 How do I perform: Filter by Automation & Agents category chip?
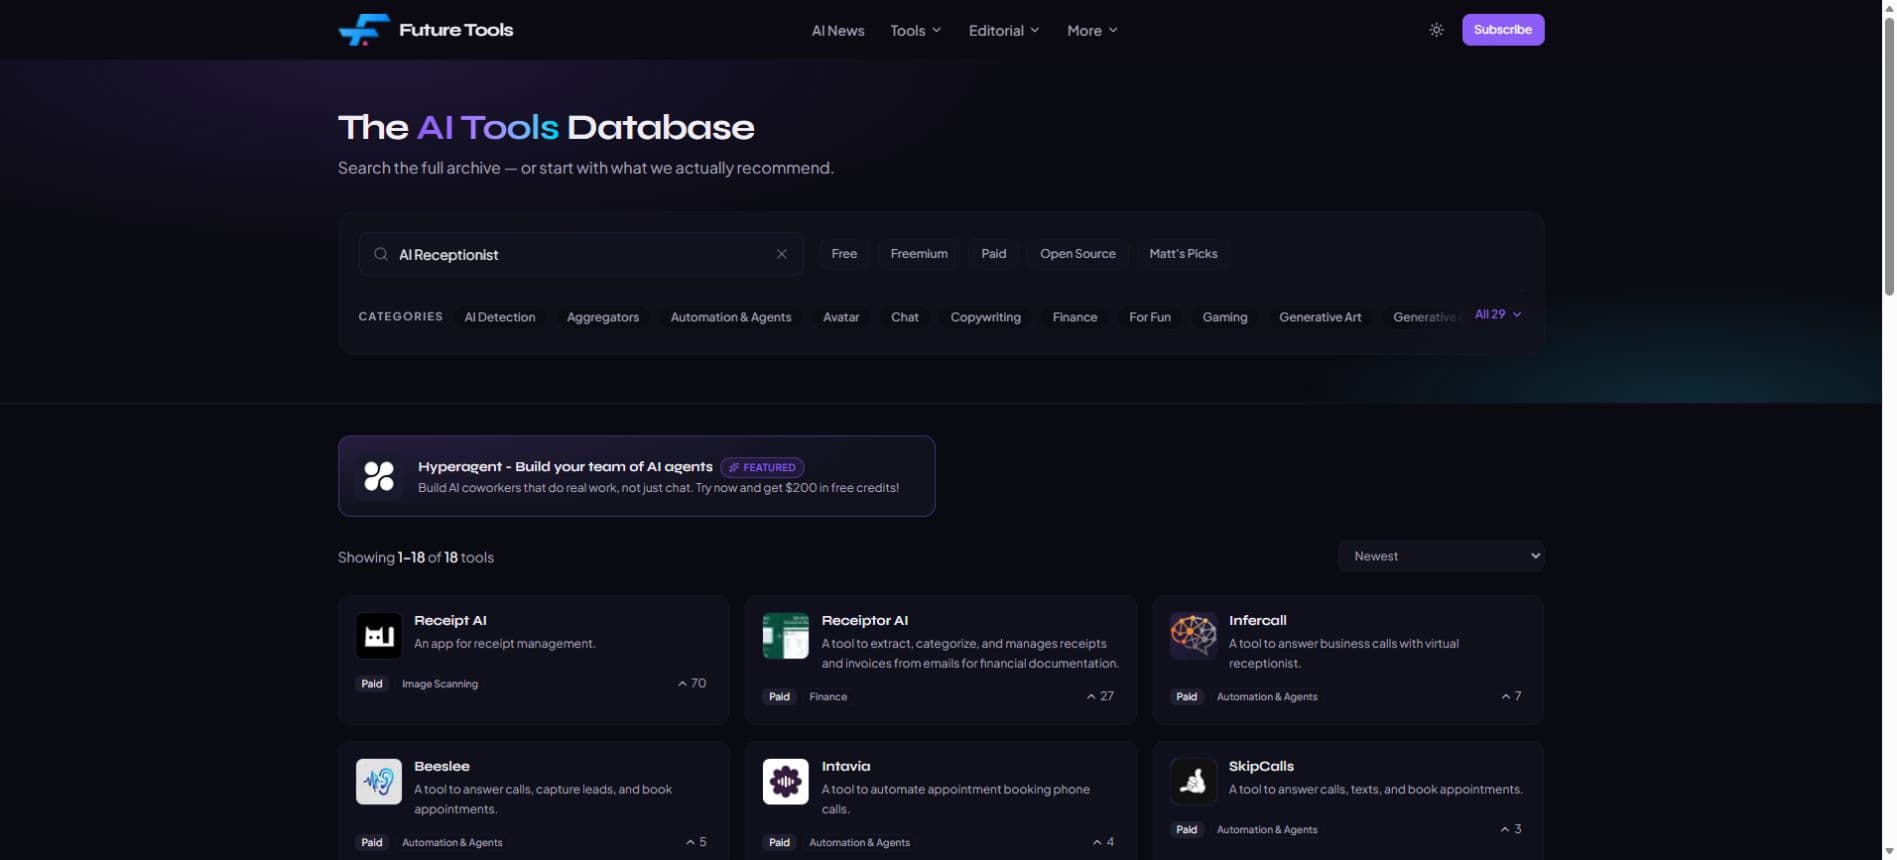[x=731, y=317]
